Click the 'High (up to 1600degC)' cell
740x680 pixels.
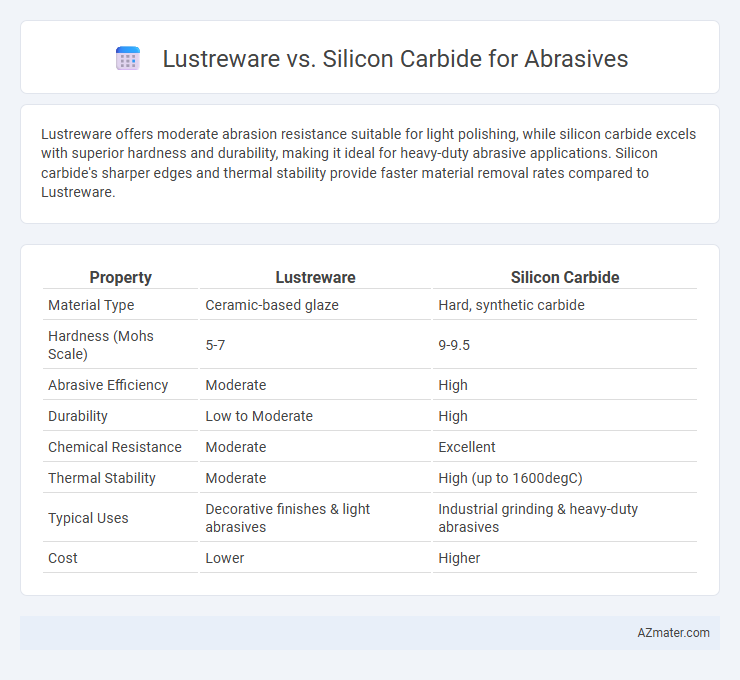pyautogui.click(x=510, y=479)
